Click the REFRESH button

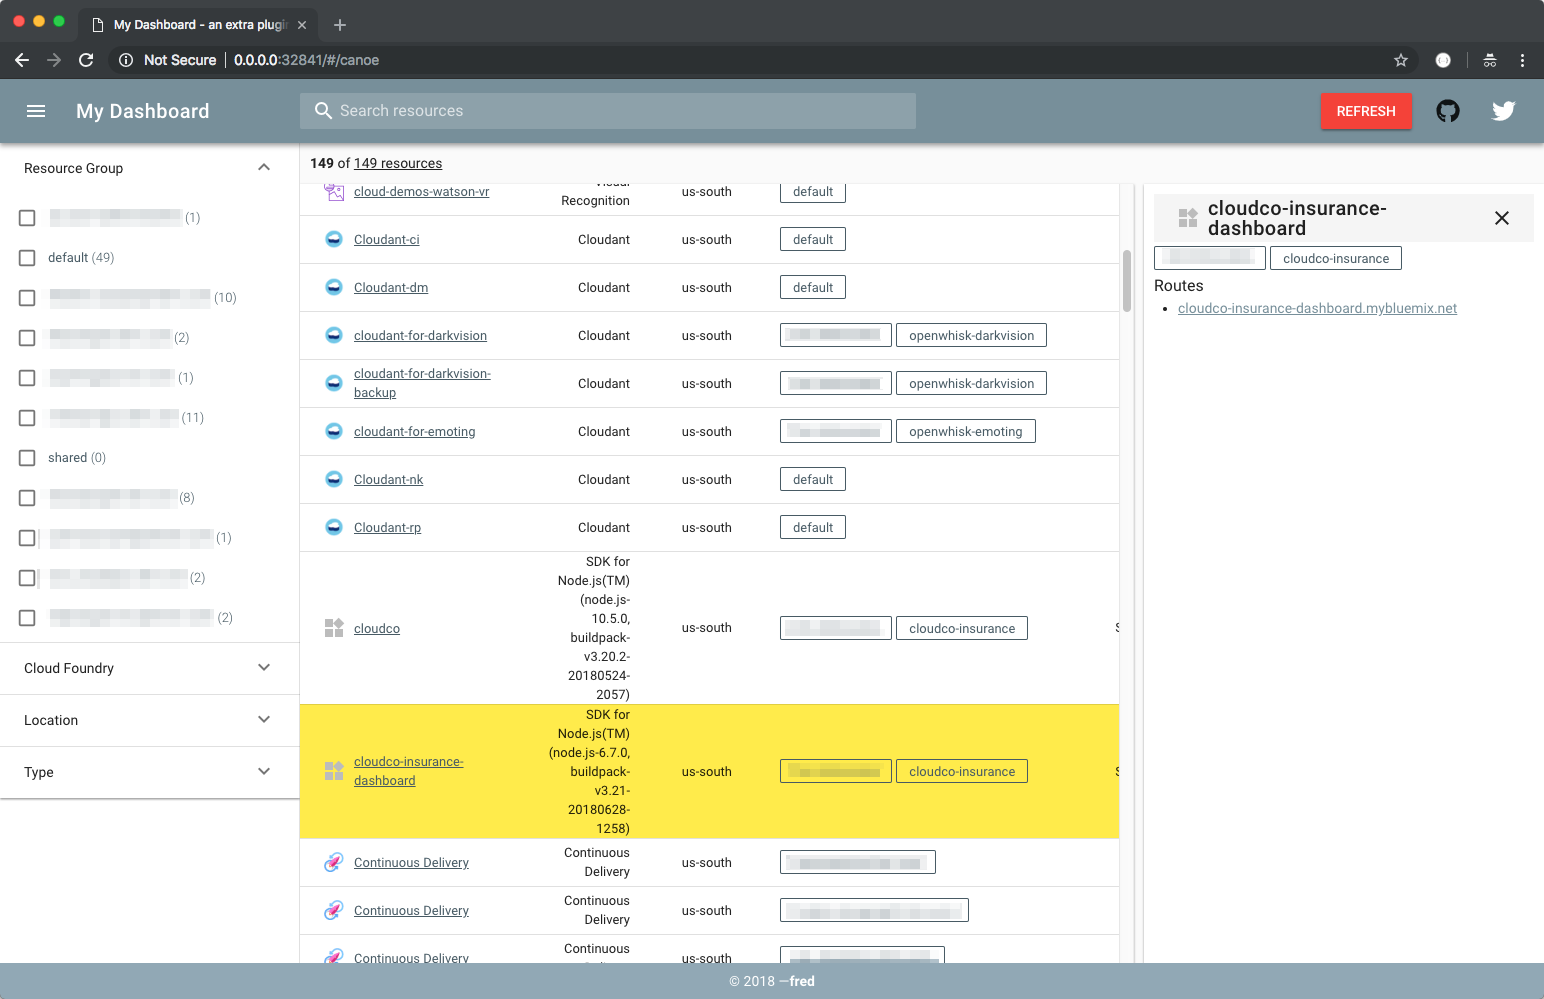click(1366, 111)
